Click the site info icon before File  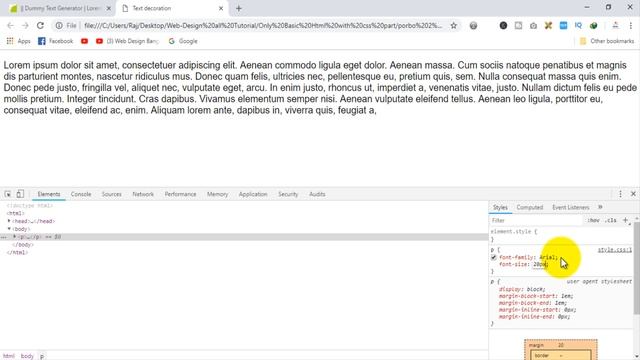tap(59, 25)
